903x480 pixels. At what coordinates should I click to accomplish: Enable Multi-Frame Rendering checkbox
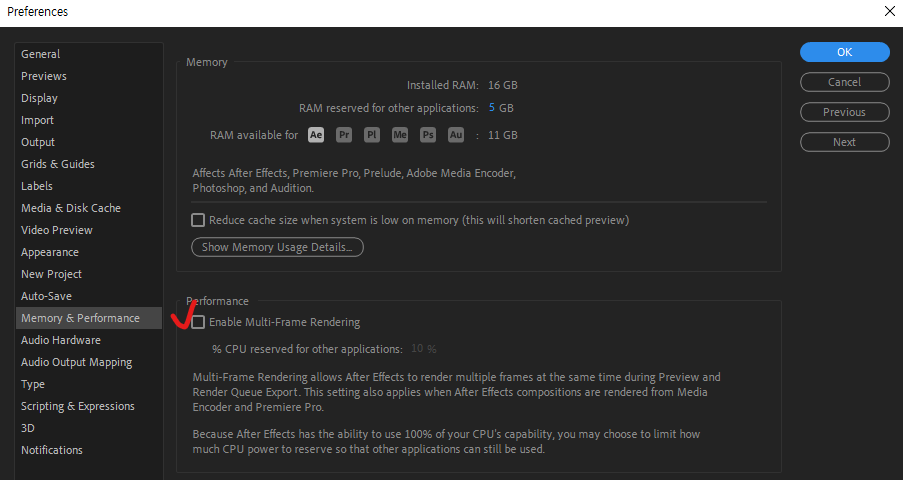point(198,322)
